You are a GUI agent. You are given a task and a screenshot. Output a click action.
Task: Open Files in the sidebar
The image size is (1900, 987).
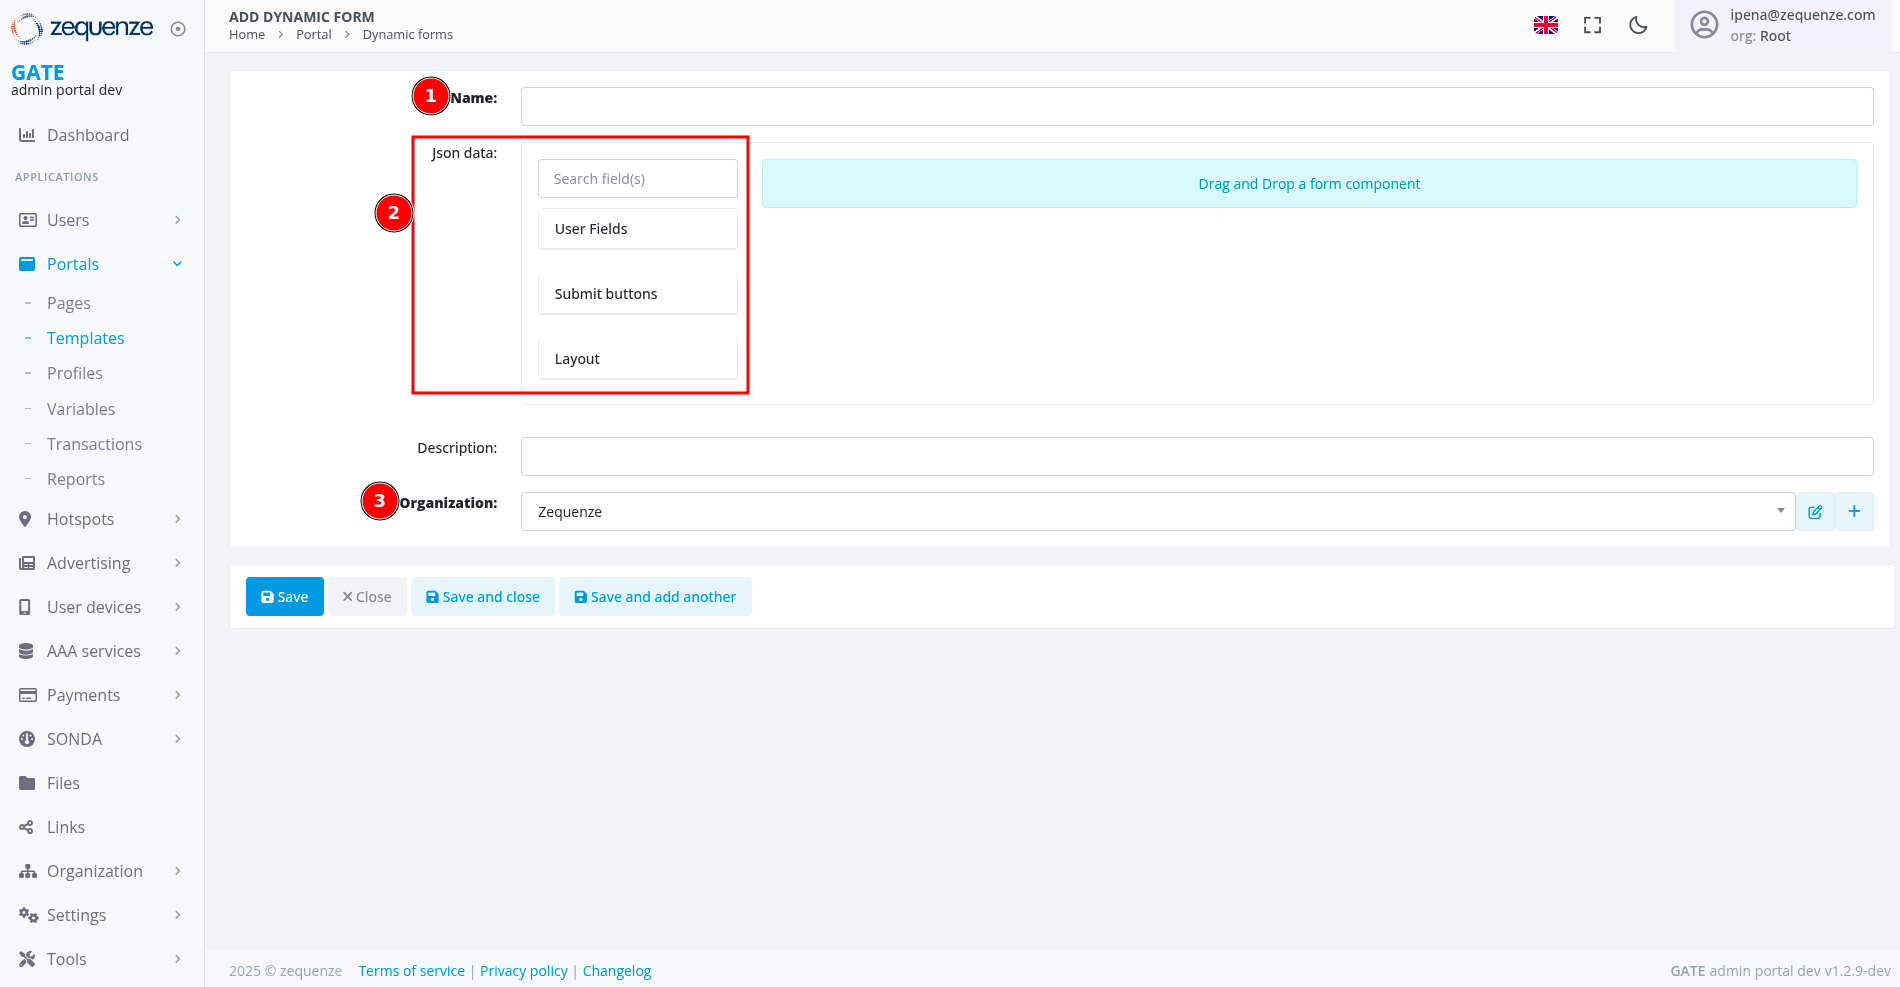point(63,783)
